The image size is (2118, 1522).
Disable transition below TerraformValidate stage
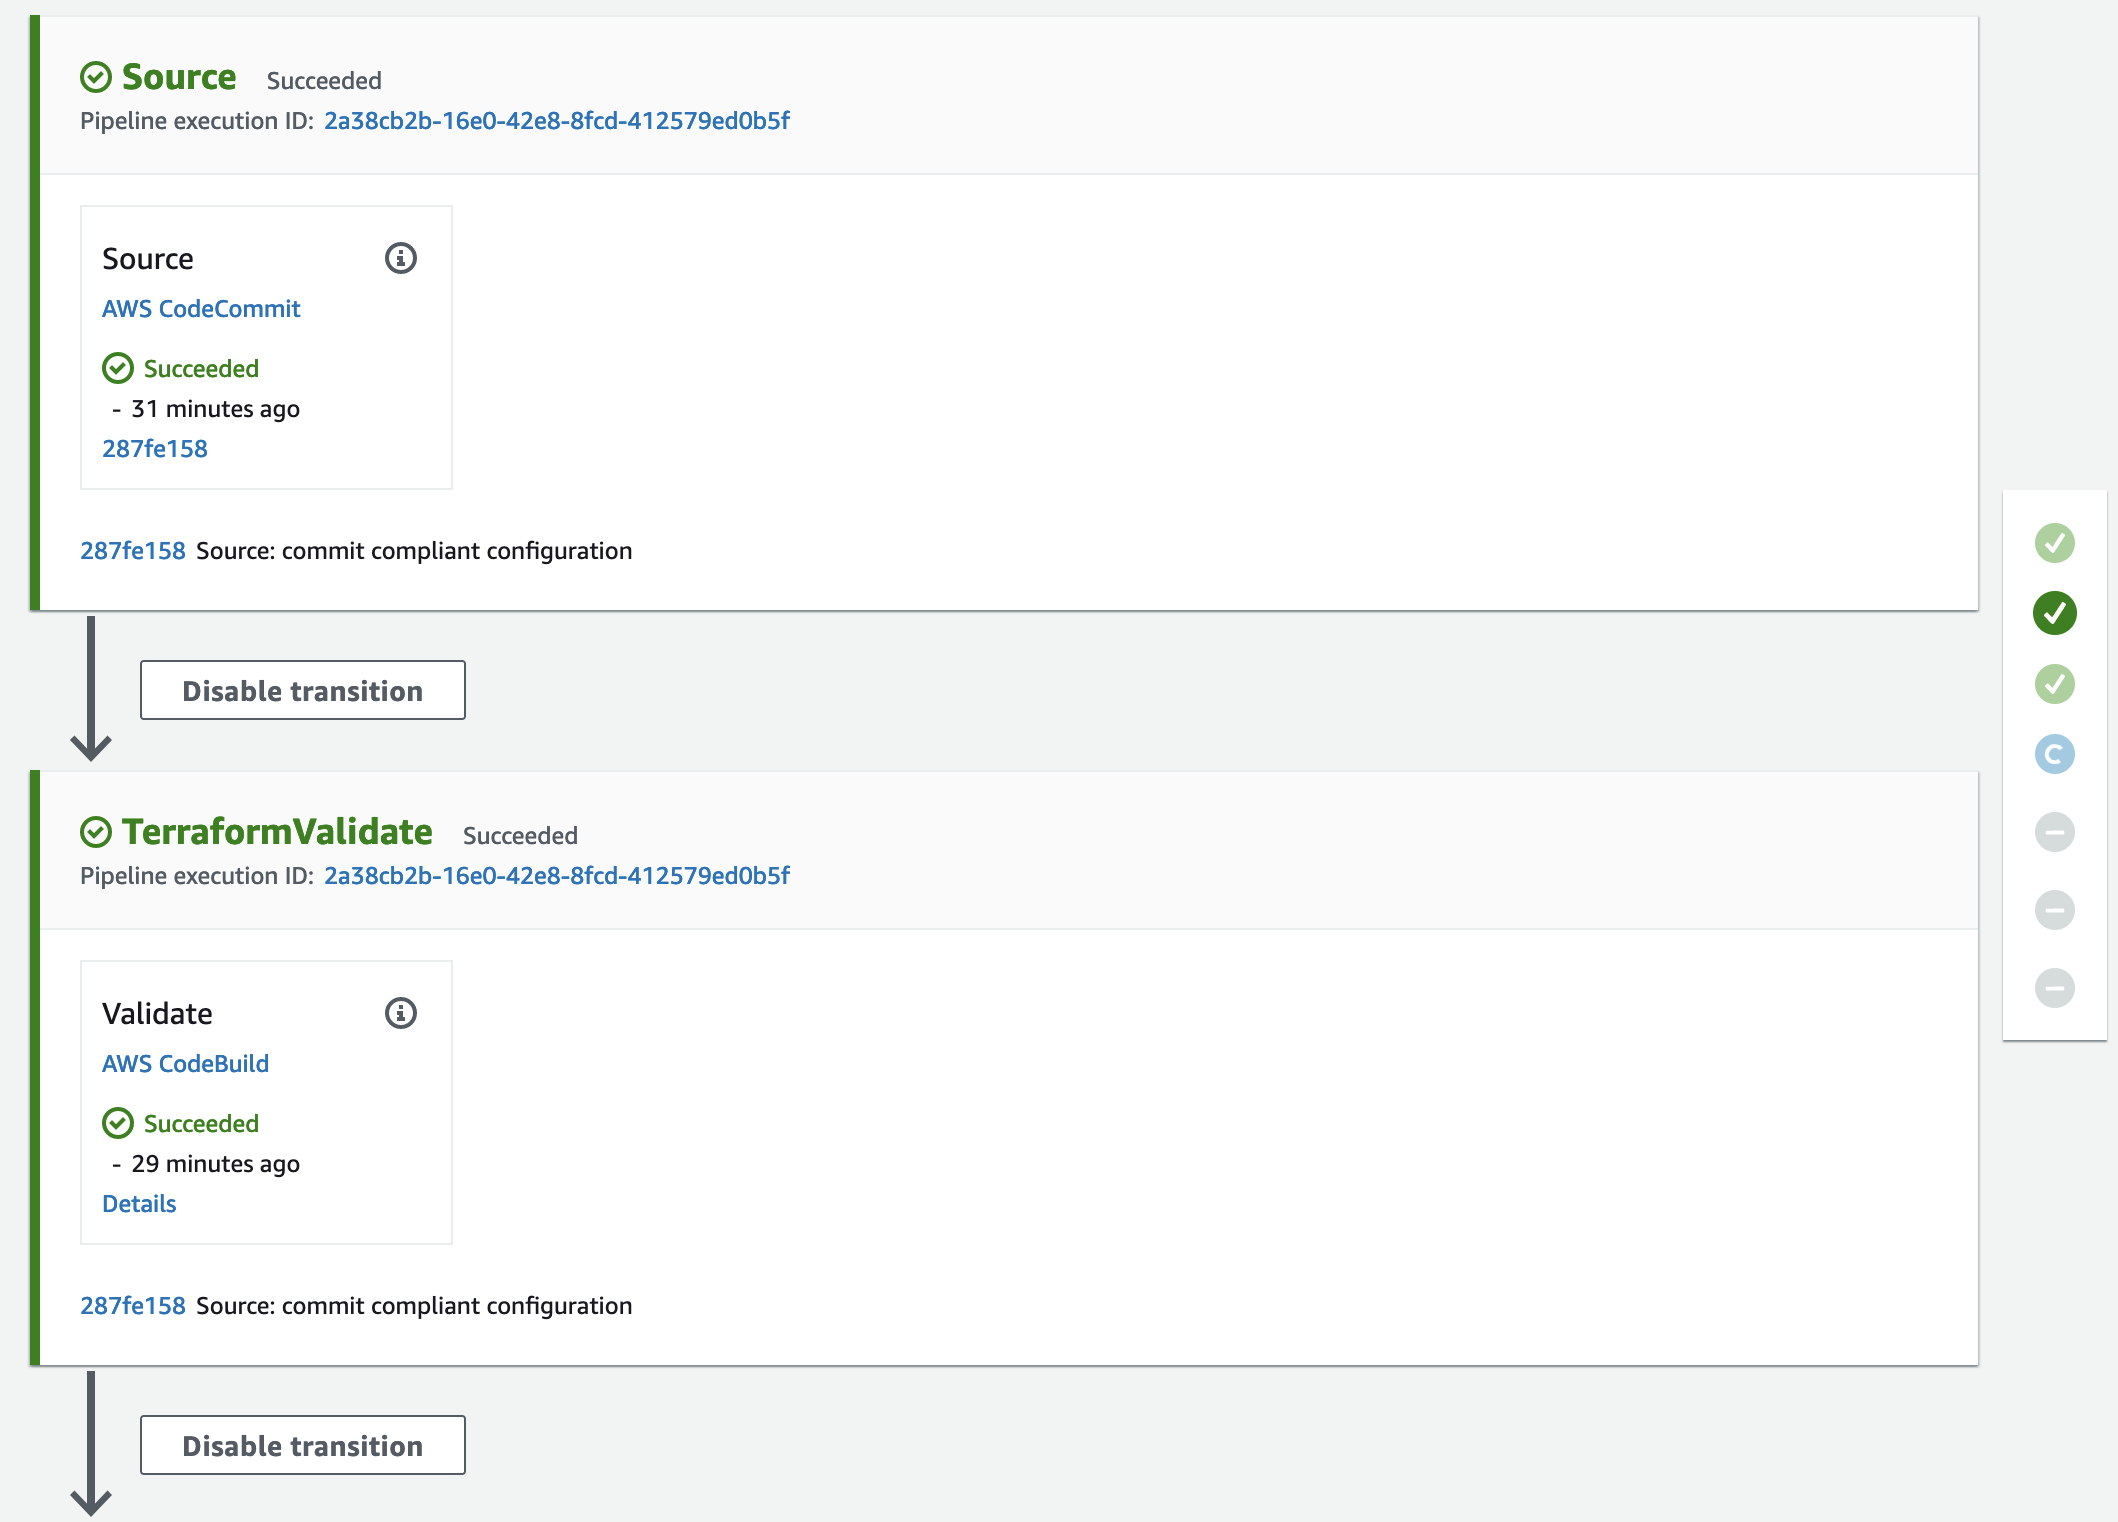[302, 1445]
